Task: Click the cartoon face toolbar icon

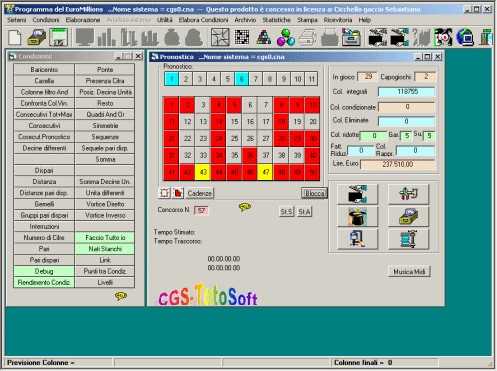Action: pos(443,37)
